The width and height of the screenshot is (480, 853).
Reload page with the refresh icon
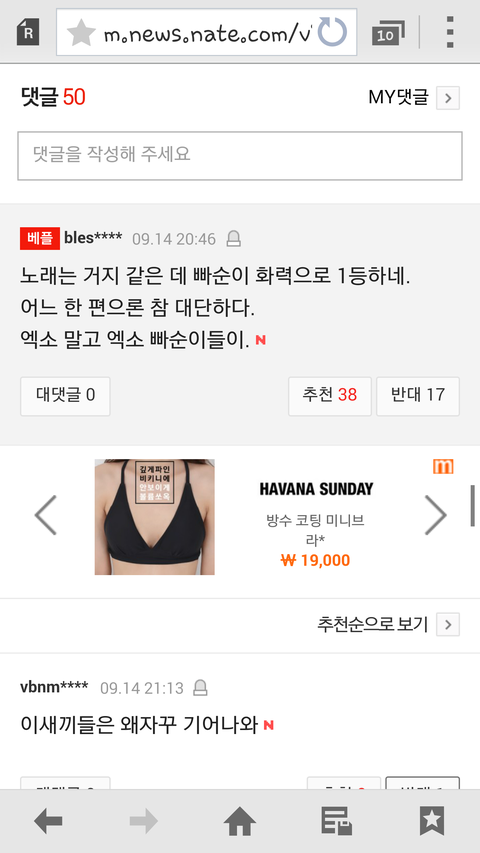[x=332, y=32]
